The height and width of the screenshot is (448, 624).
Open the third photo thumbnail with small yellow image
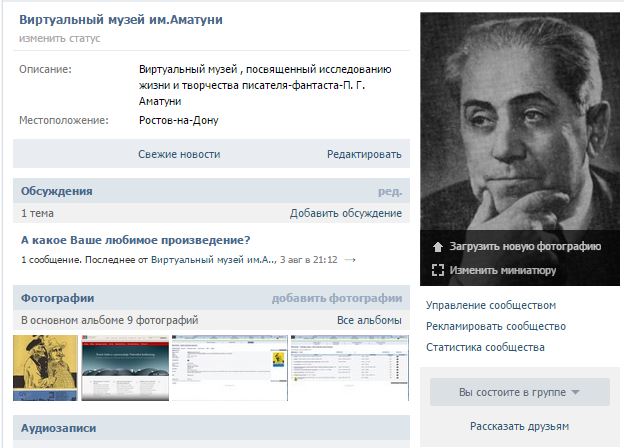[x=229, y=368]
